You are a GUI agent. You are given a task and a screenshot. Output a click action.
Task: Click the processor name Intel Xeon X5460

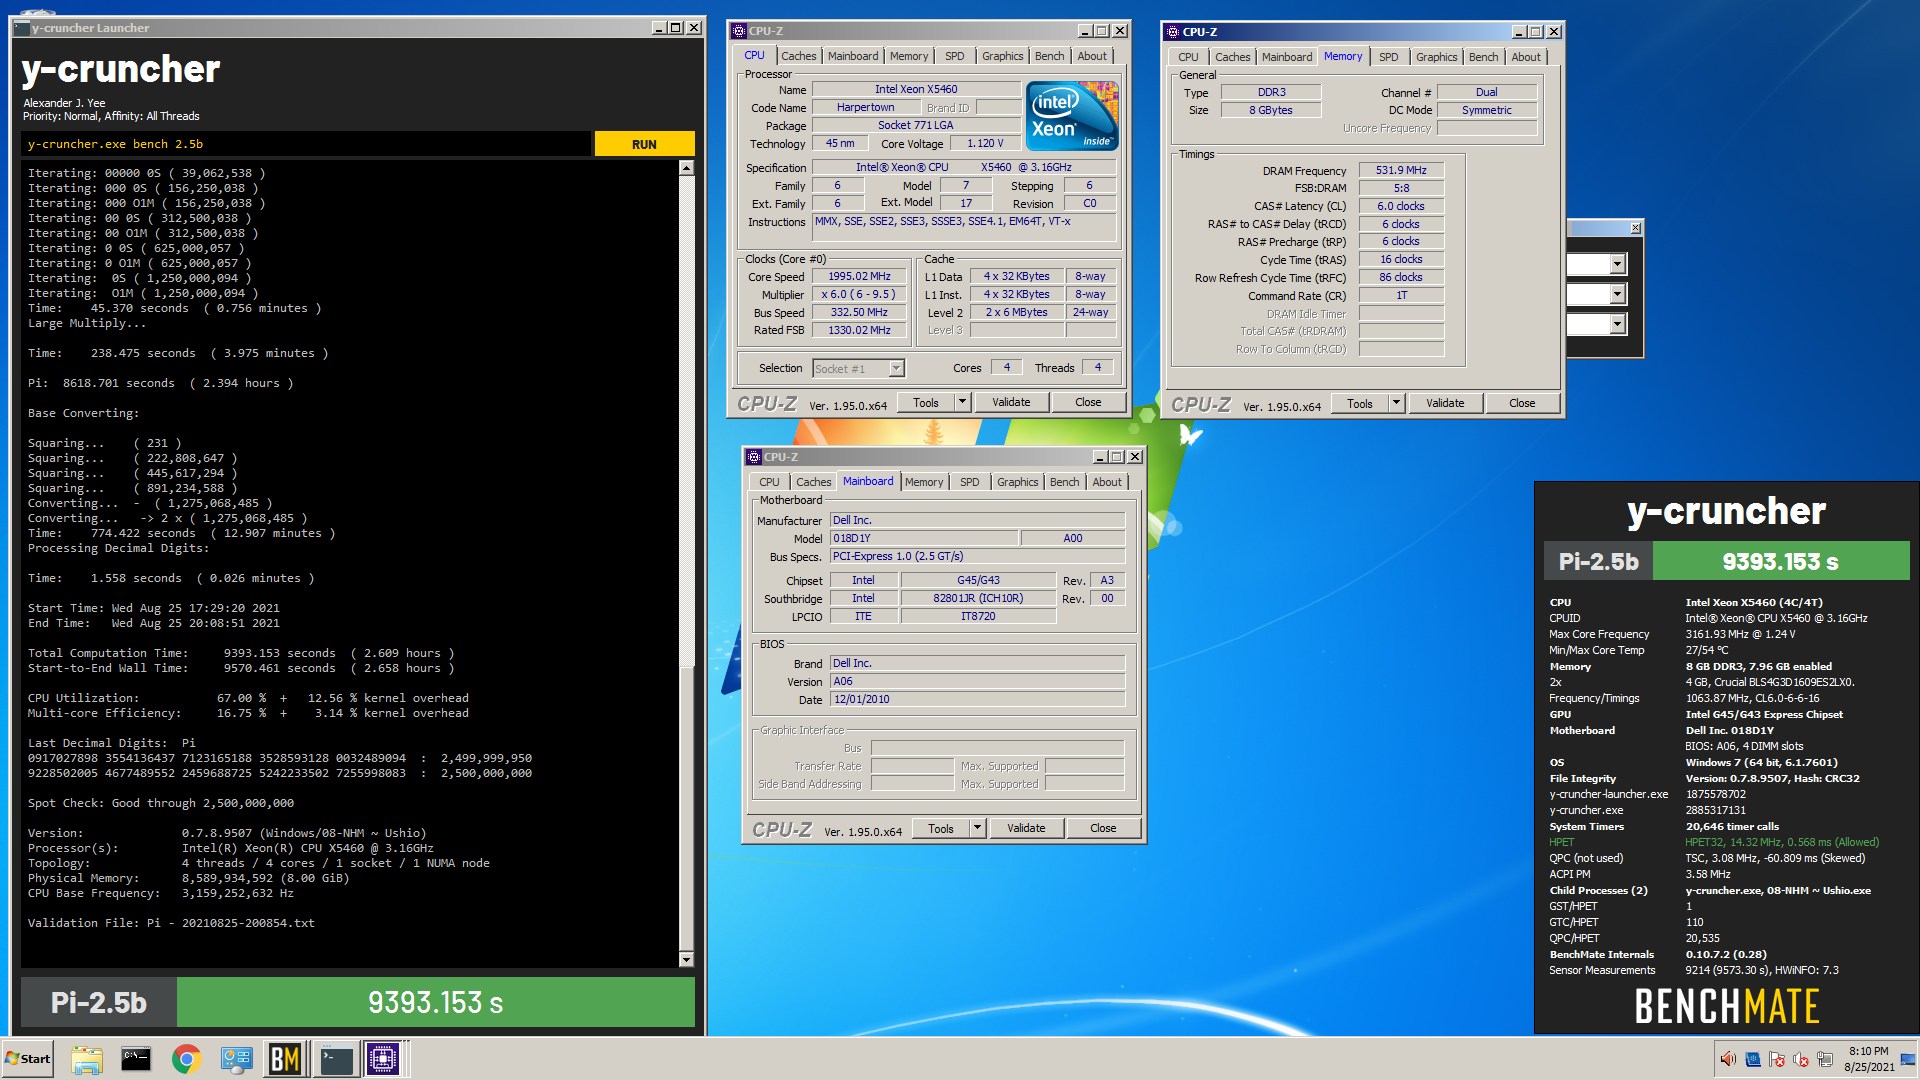click(x=915, y=89)
